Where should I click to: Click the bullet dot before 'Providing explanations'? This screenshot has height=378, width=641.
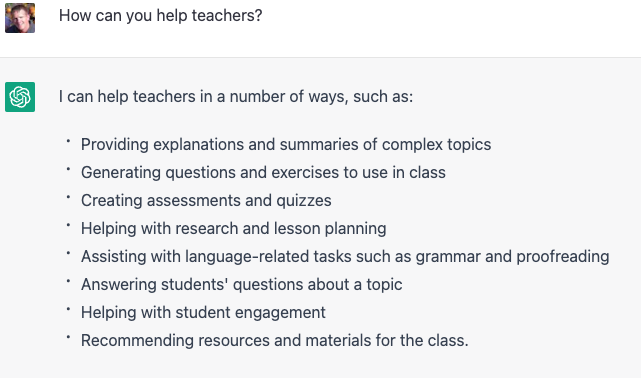tap(68, 141)
